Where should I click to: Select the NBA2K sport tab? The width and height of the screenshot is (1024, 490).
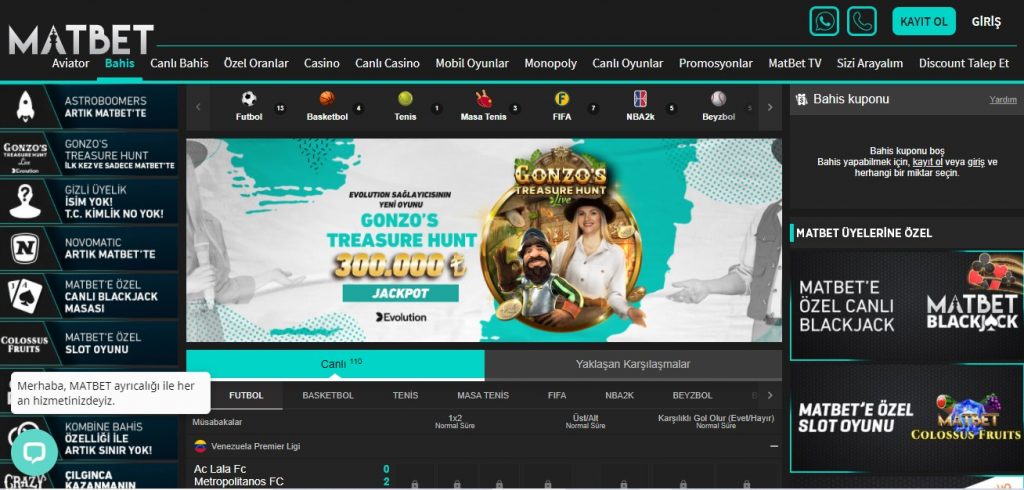point(619,395)
